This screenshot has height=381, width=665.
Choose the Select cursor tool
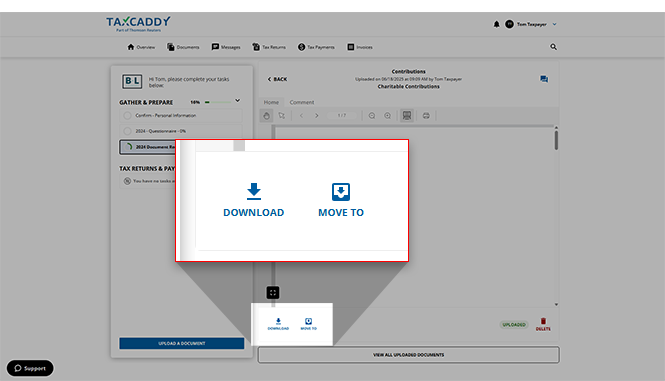282,115
